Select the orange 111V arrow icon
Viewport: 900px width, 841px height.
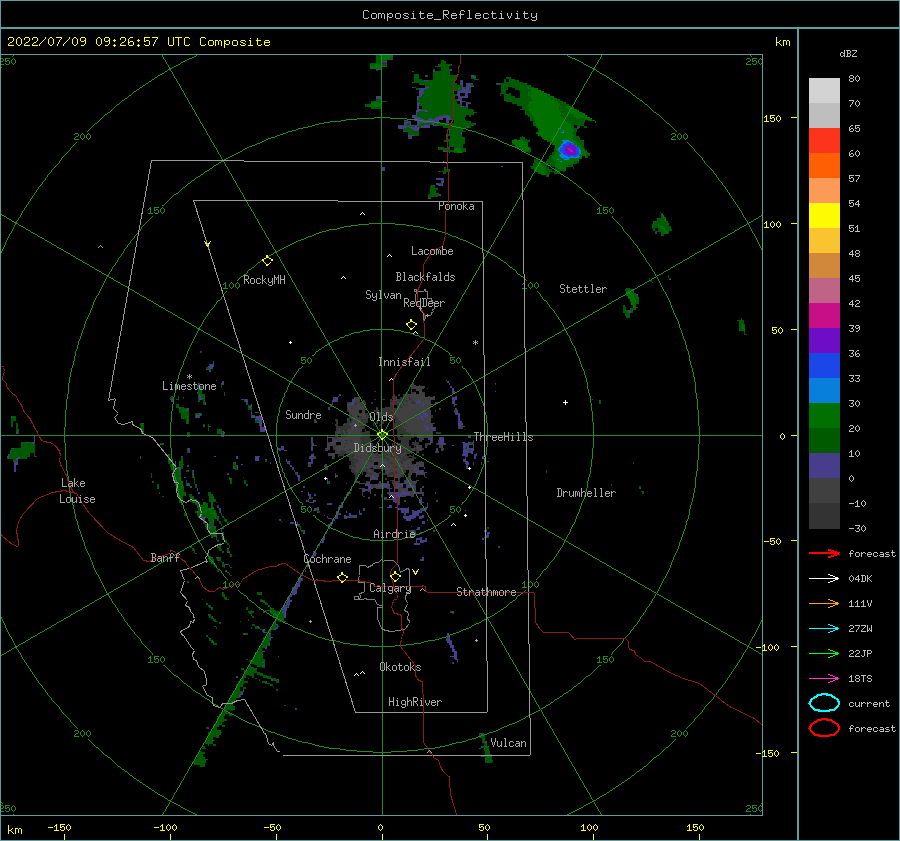click(x=824, y=603)
